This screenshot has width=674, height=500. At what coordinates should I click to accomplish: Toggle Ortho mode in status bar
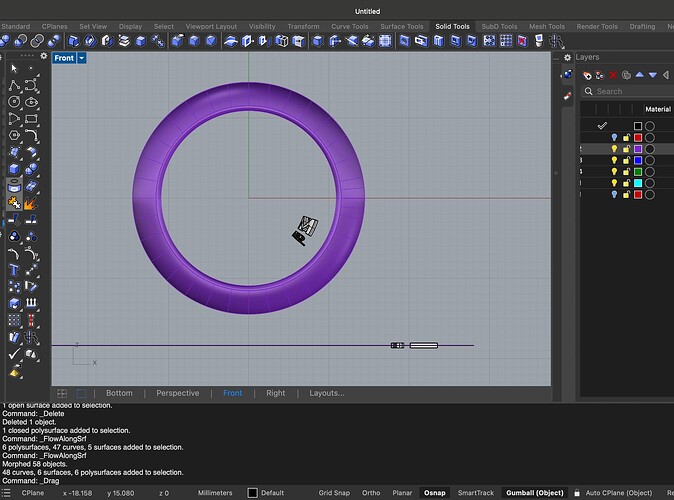pyautogui.click(x=371, y=493)
